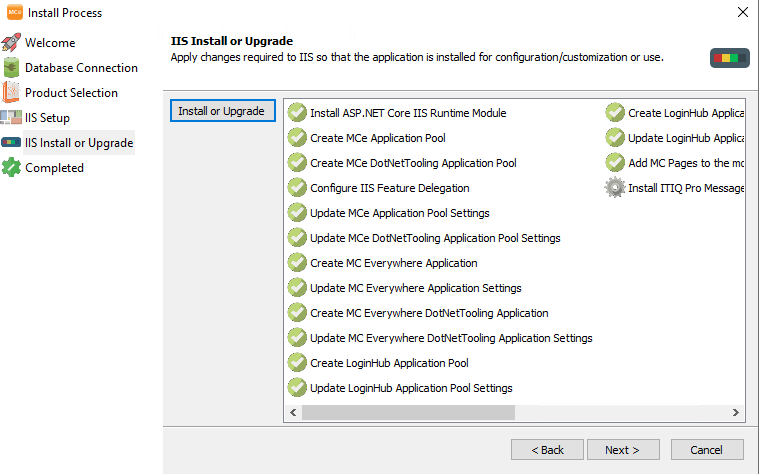Select 'Update LoginHub Applica' text in second column

pos(686,138)
